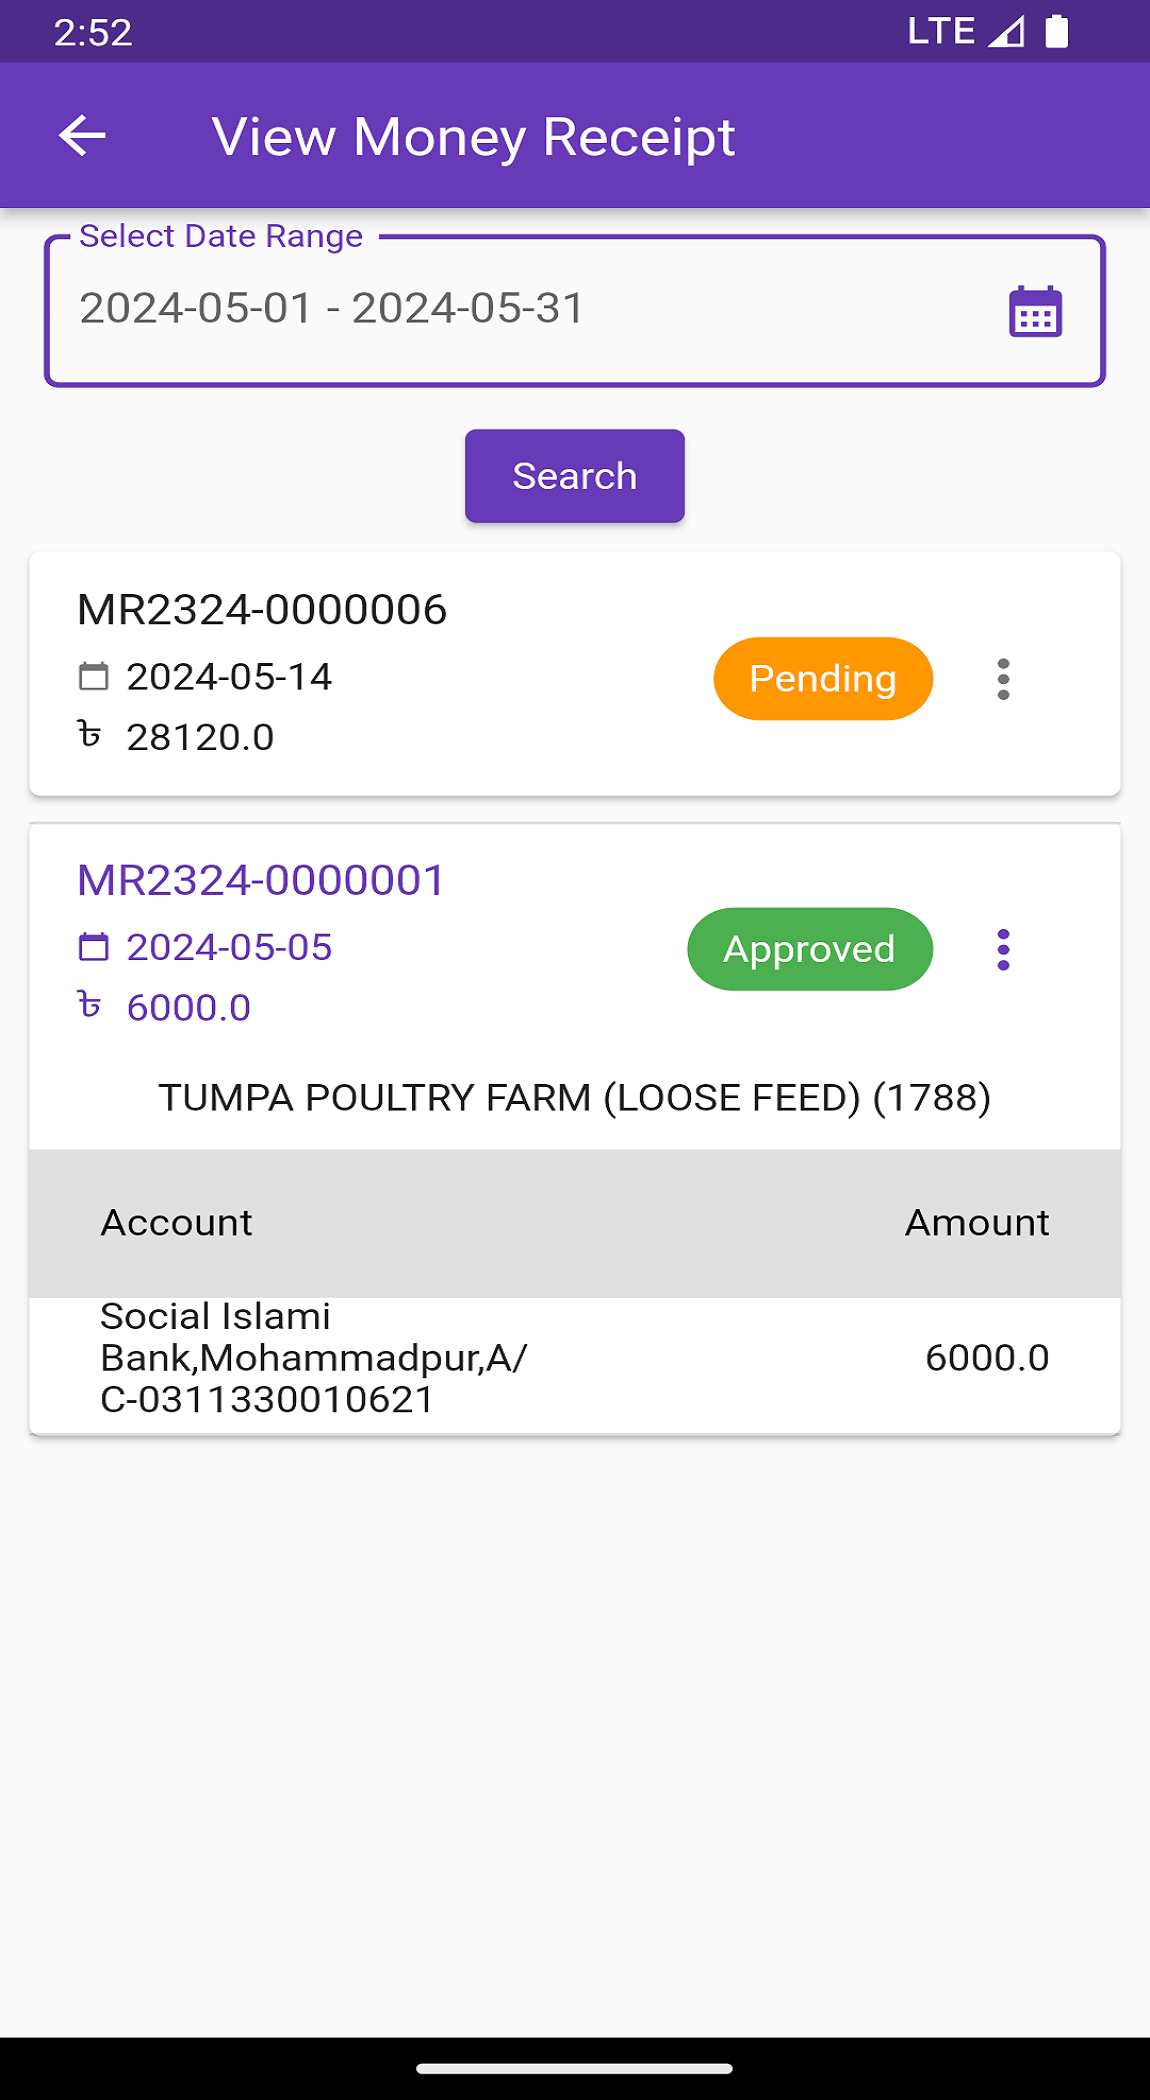Click Taka symbol next to 28120.0
This screenshot has height=2100, width=1150.
tap(90, 736)
